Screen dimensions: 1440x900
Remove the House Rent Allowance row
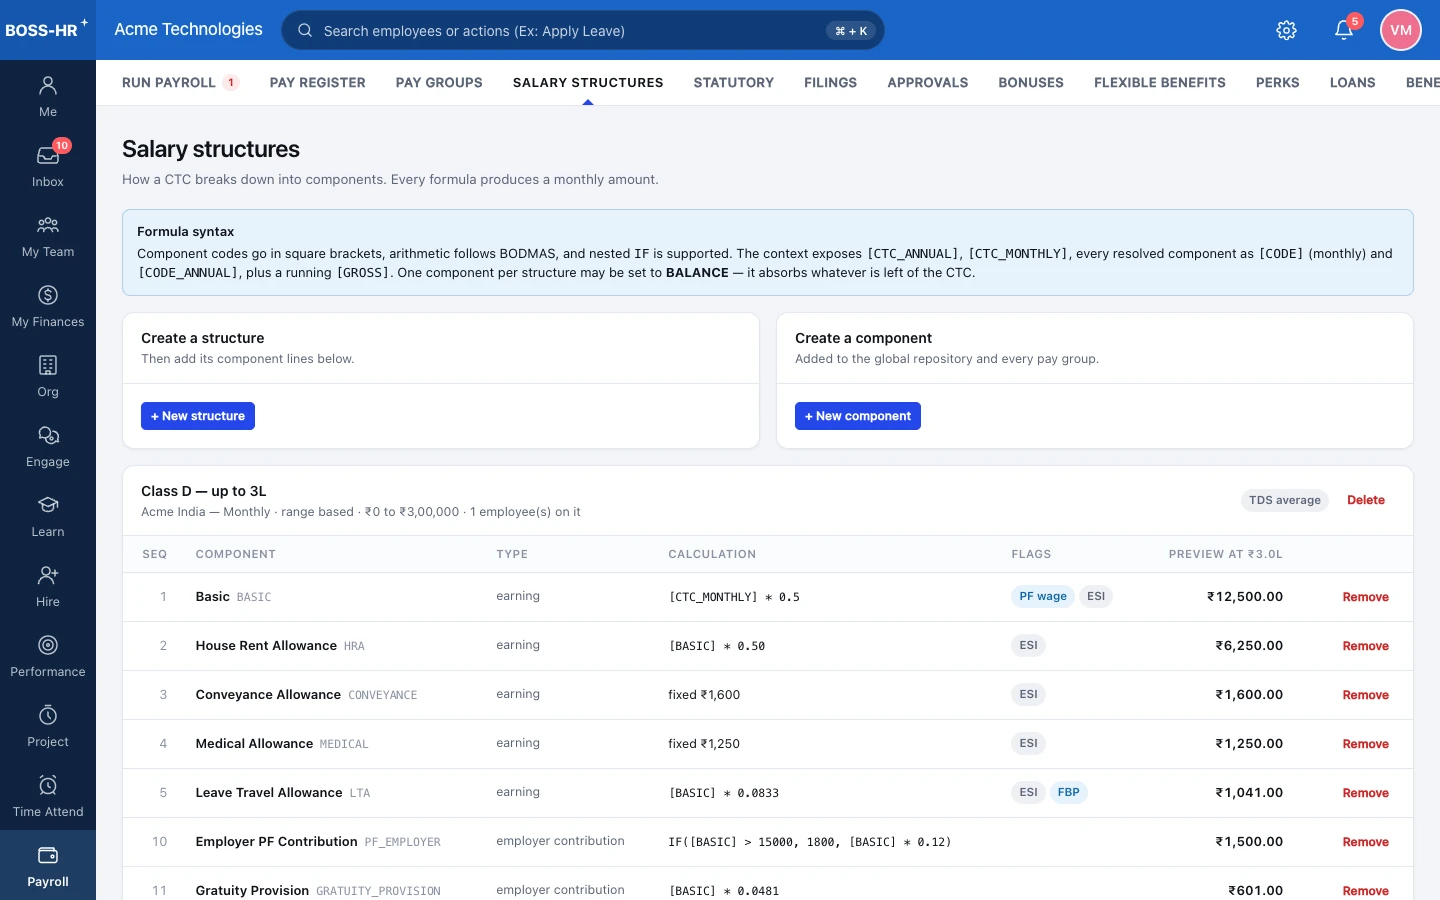(x=1365, y=646)
